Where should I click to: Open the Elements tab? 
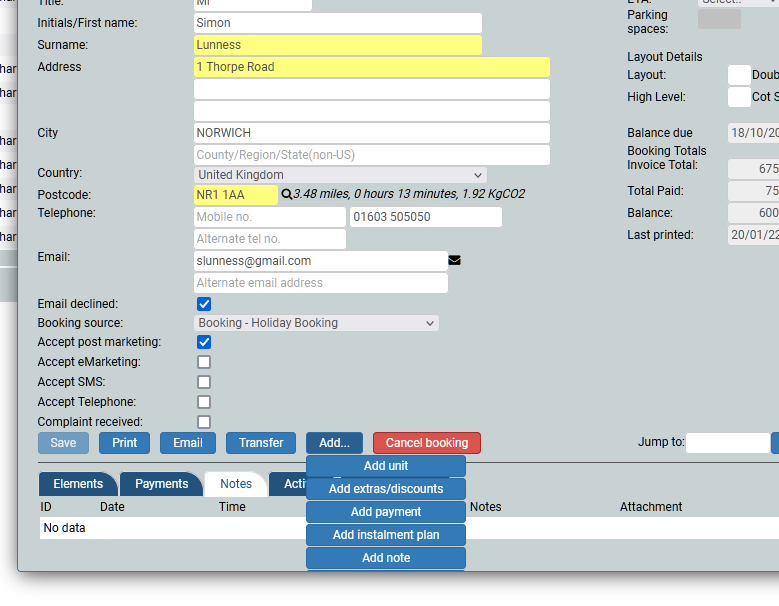click(78, 484)
